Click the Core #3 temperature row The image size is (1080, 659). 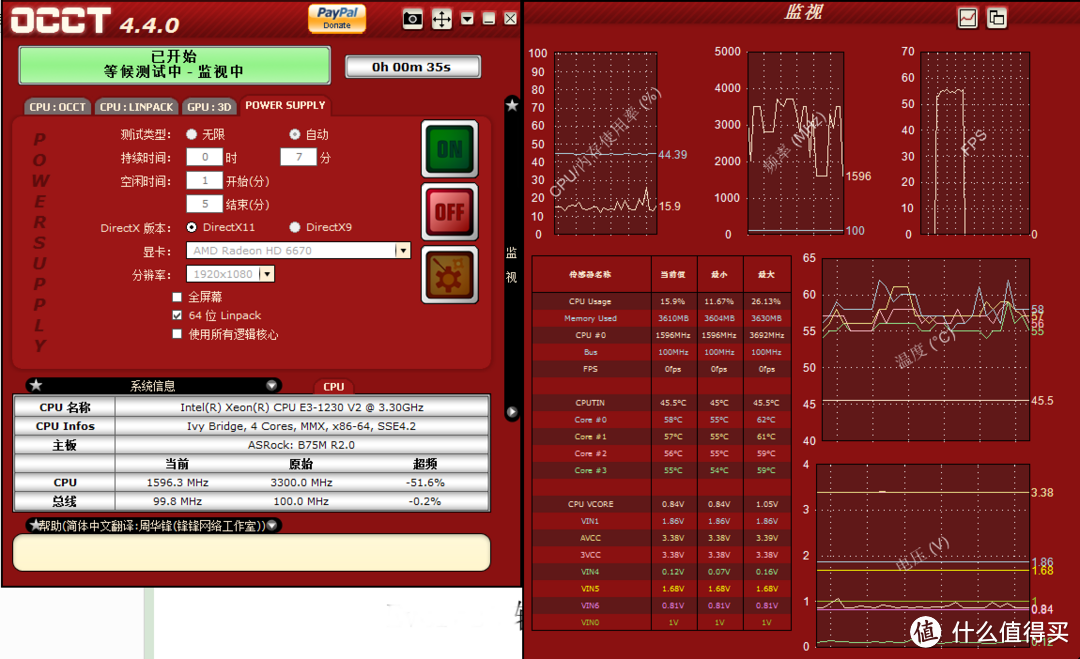pos(661,470)
